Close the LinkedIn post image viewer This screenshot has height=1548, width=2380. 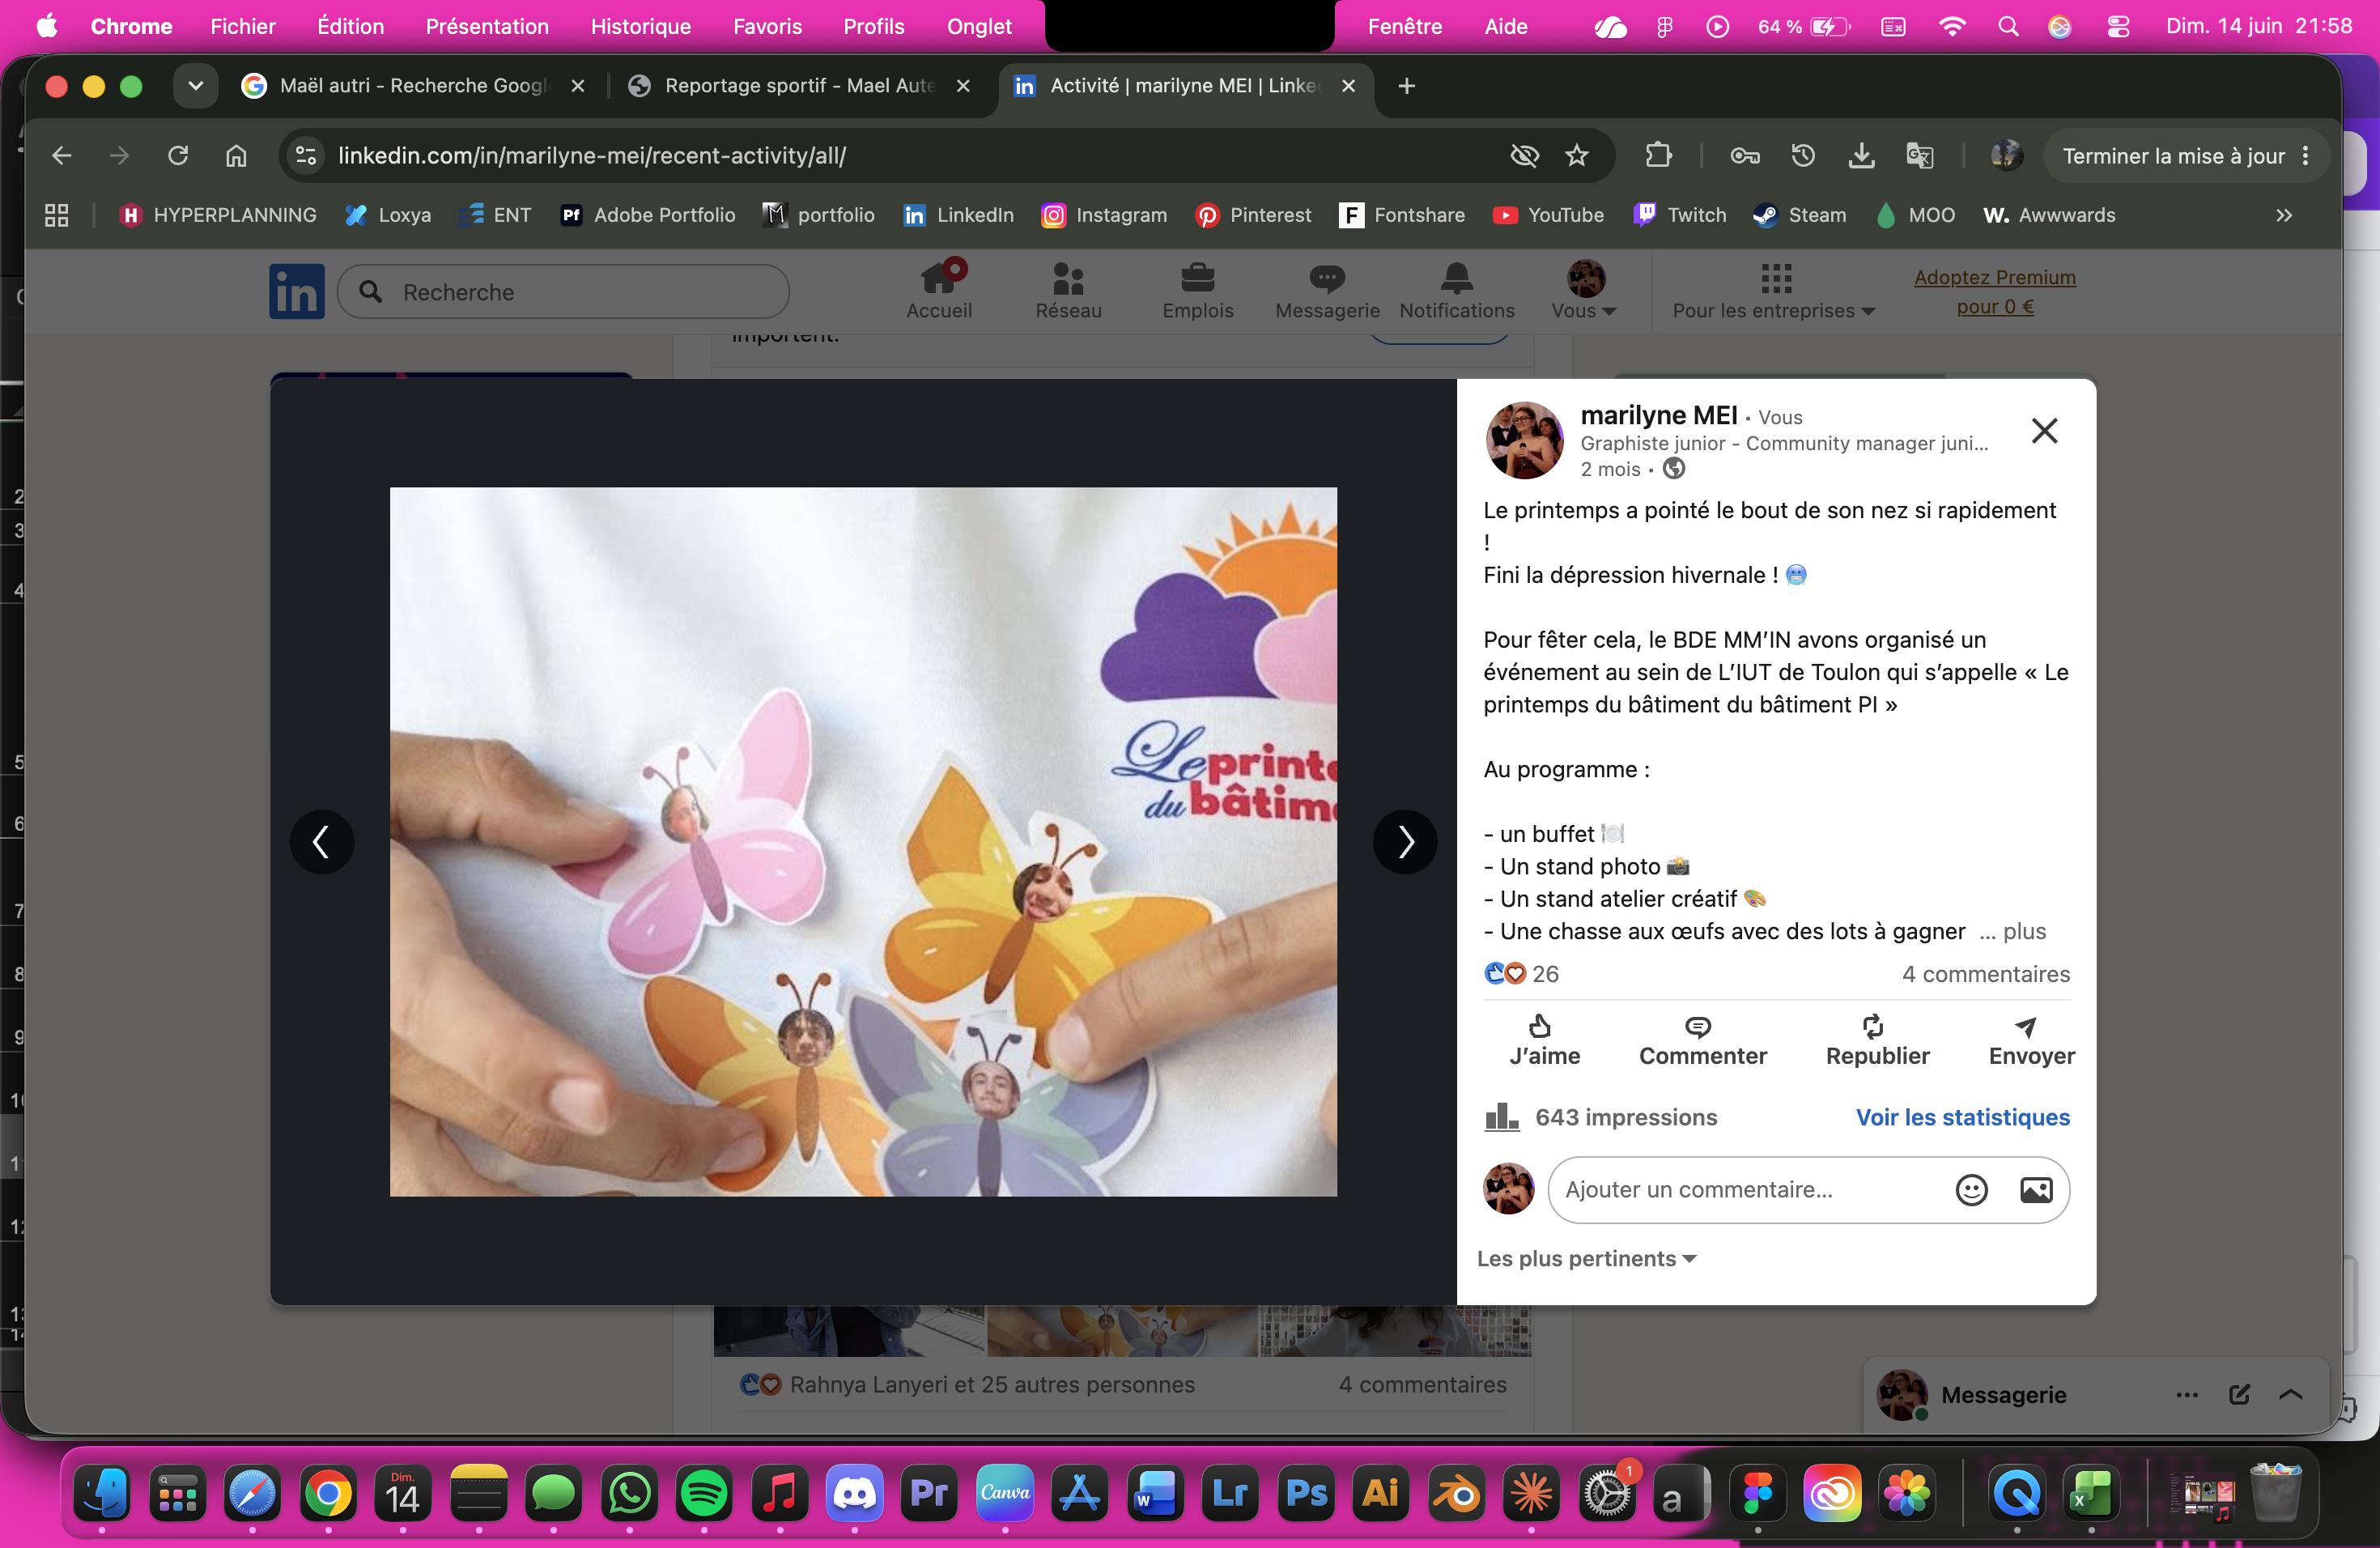click(x=2044, y=430)
